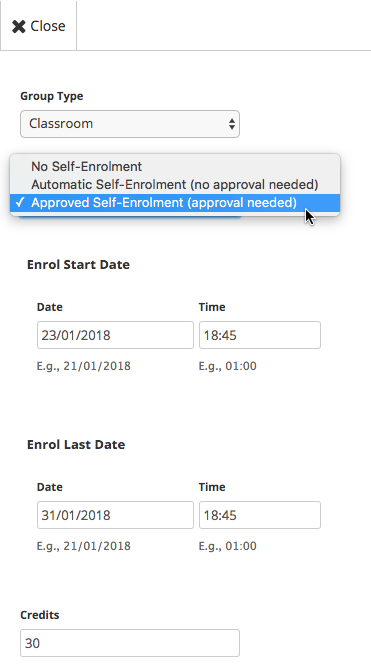Click the checkmark beside Approved Self-Enrolment

tap(20, 202)
